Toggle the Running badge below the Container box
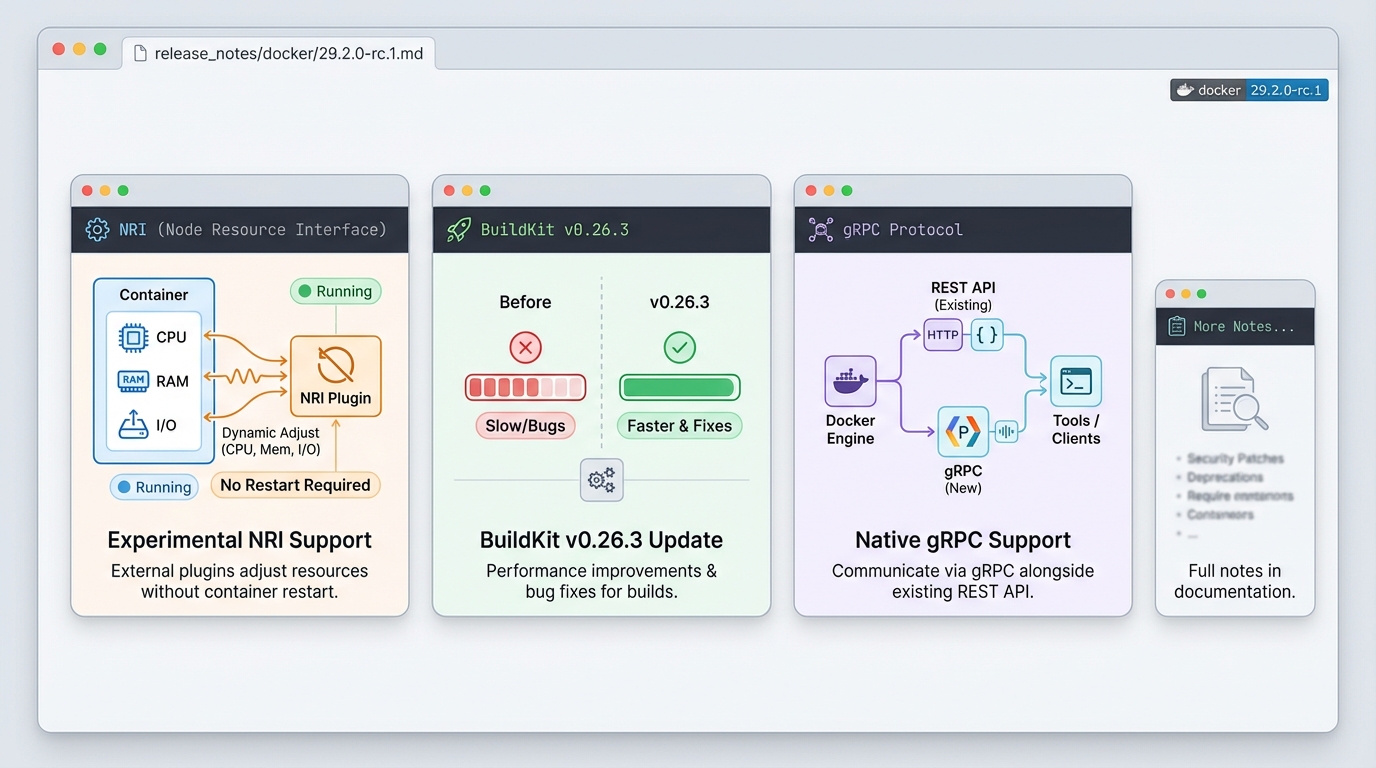This screenshot has width=1376, height=768. coord(154,487)
